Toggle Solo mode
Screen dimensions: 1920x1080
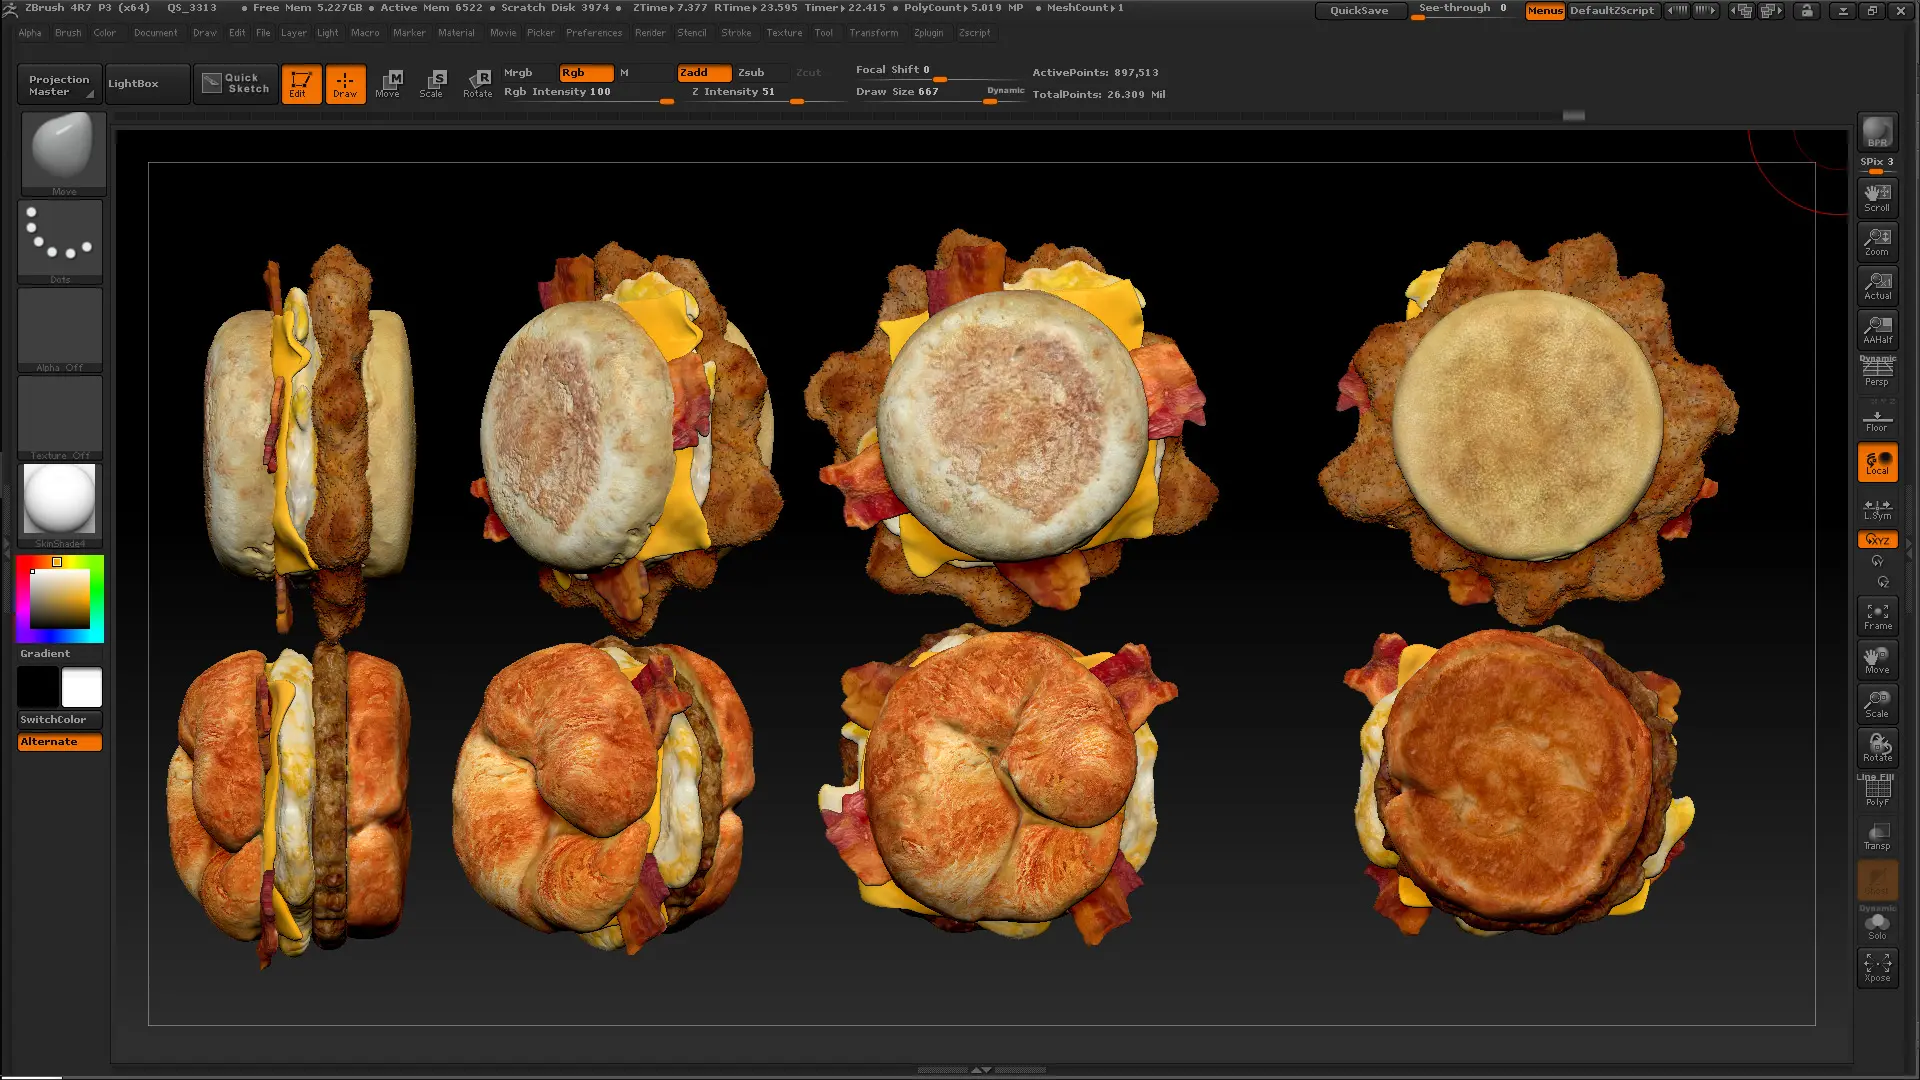pos(1877,924)
